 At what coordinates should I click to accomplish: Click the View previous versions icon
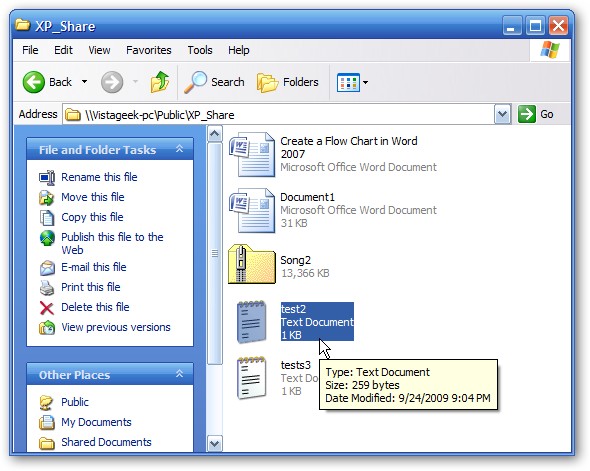(47, 328)
